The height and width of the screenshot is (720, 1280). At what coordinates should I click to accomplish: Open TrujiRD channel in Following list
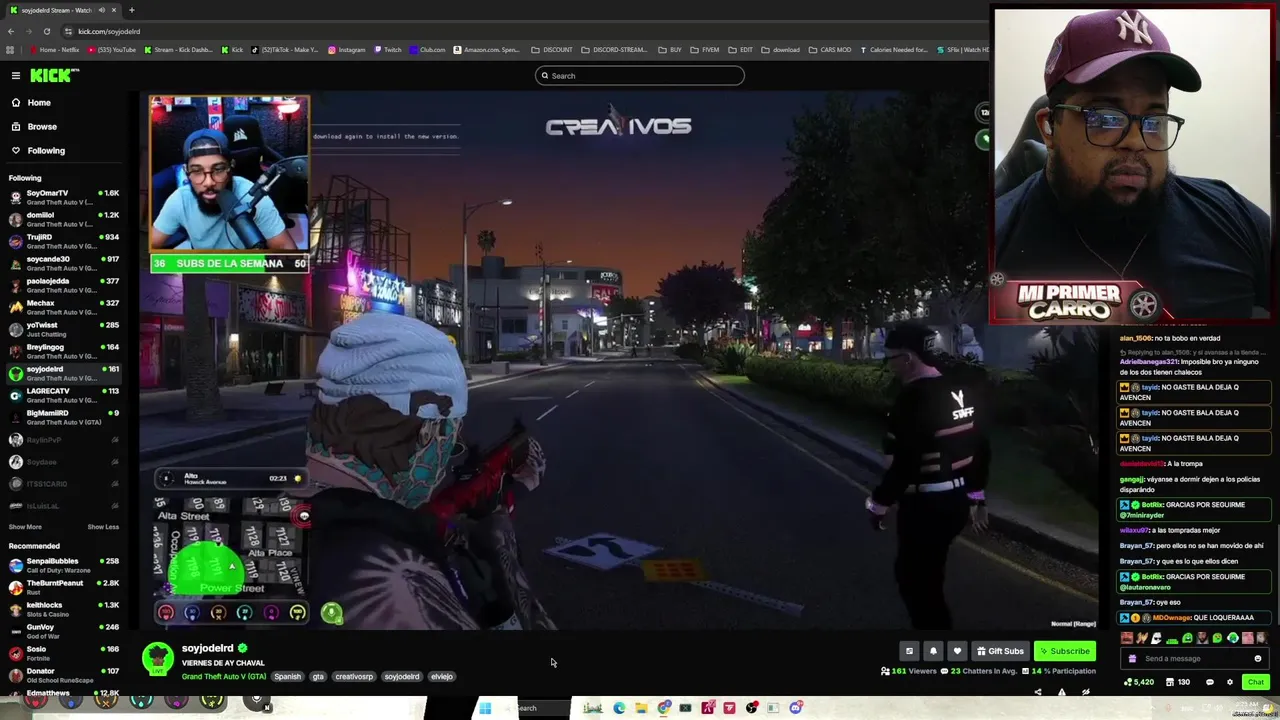(x=64, y=241)
